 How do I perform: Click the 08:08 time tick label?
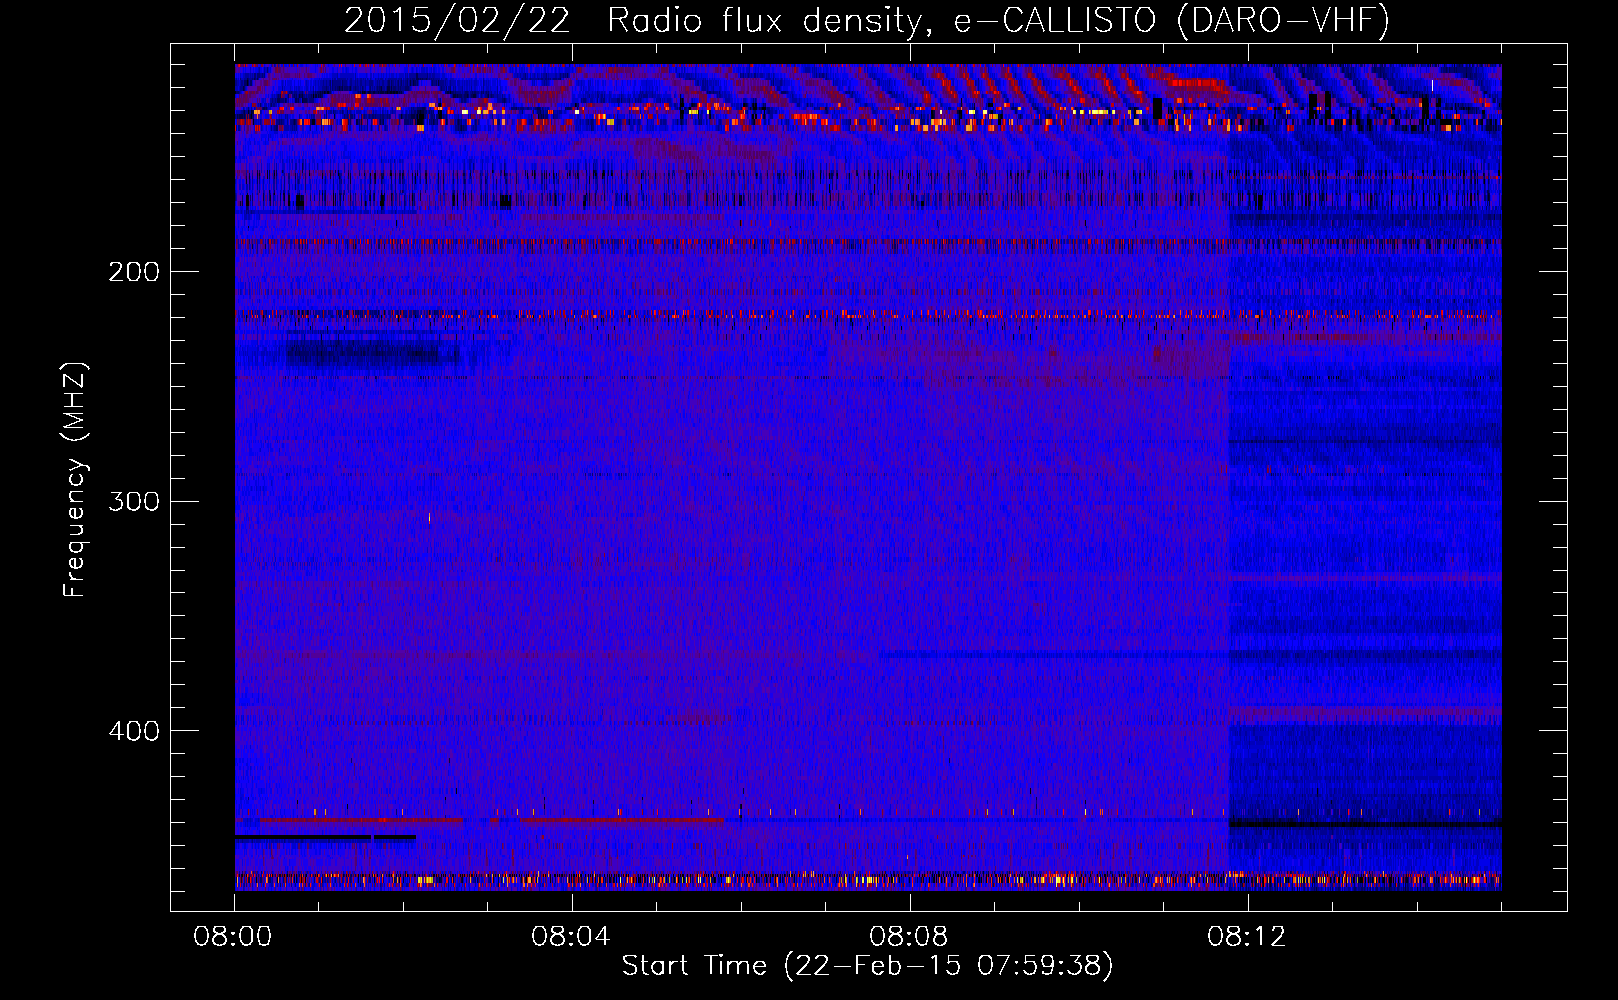(909, 937)
